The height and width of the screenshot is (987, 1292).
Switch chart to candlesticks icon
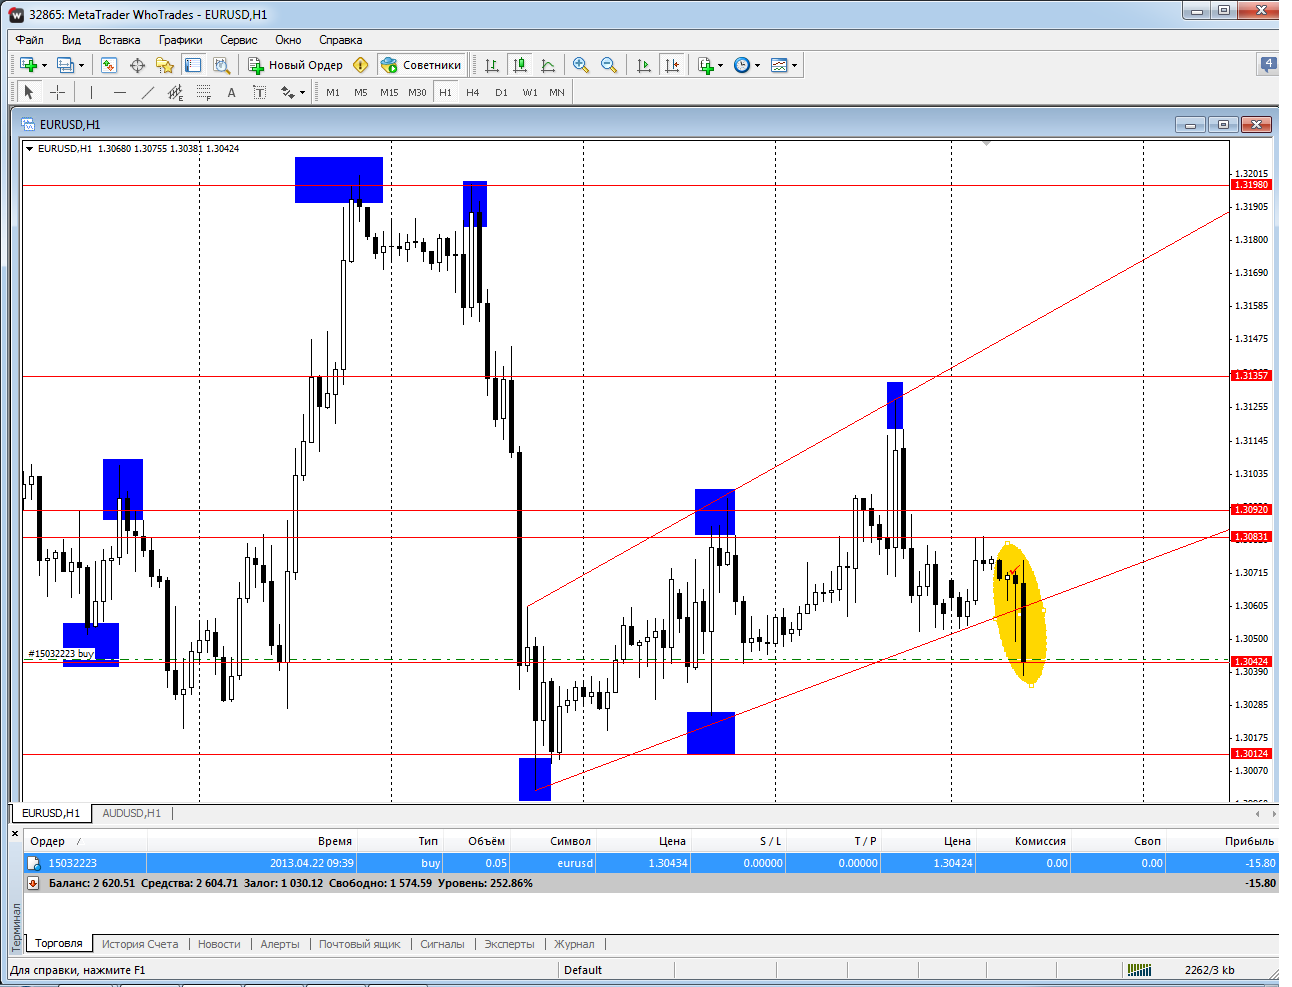coord(520,65)
